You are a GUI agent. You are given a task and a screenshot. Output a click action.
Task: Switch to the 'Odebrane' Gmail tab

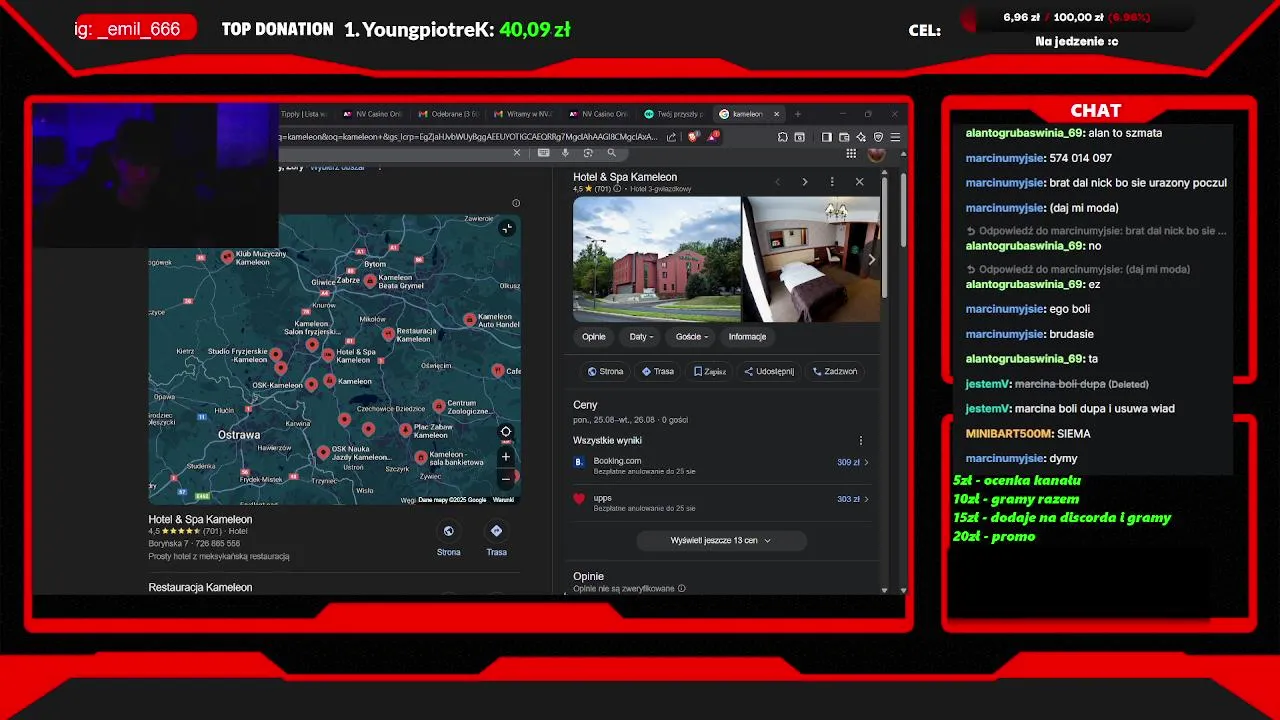[x=448, y=114]
